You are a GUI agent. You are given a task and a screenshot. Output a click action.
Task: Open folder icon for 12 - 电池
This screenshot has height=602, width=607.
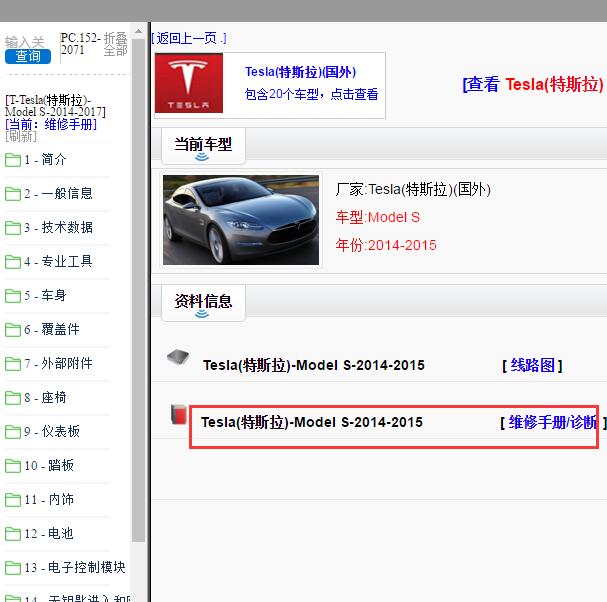pyautogui.click(x=13, y=534)
